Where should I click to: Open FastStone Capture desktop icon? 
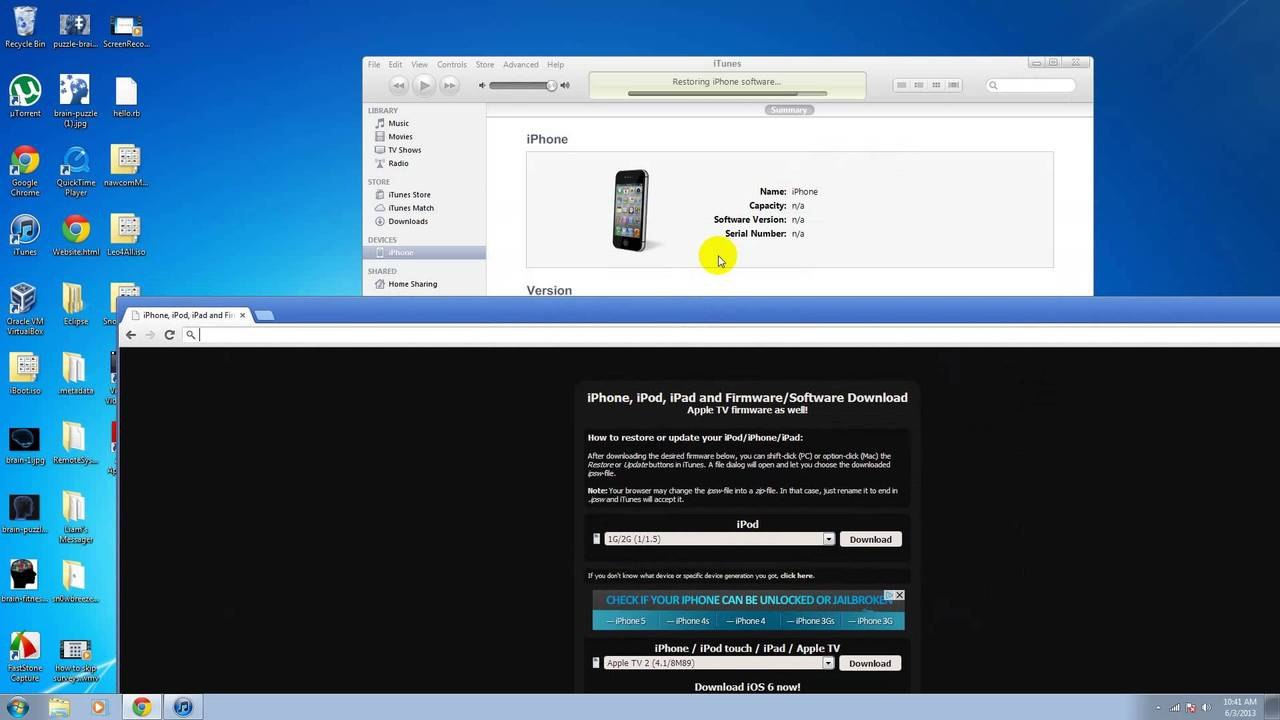coord(25,656)
